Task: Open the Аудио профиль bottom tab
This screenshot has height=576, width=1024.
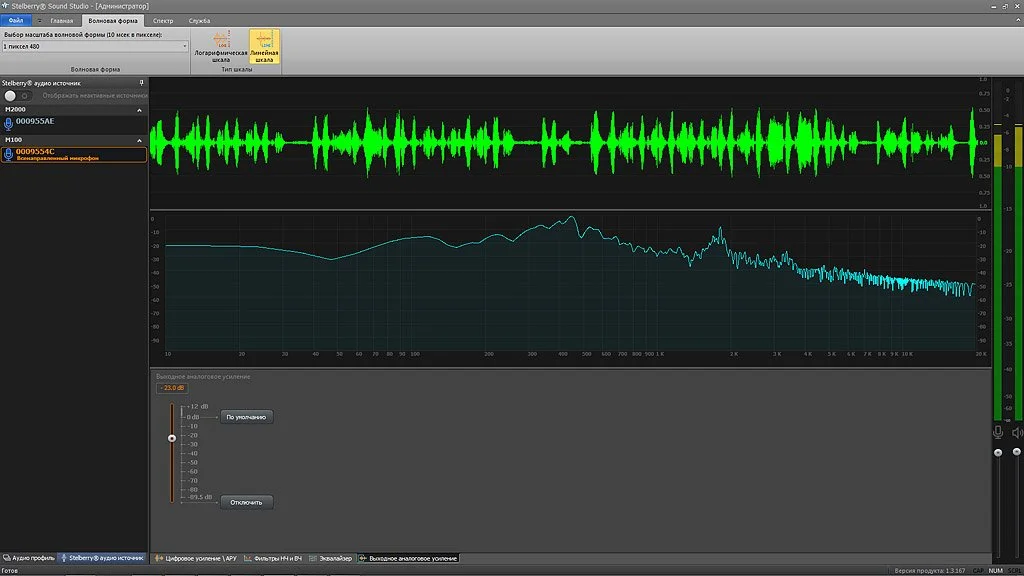Action: coord(29,558)
